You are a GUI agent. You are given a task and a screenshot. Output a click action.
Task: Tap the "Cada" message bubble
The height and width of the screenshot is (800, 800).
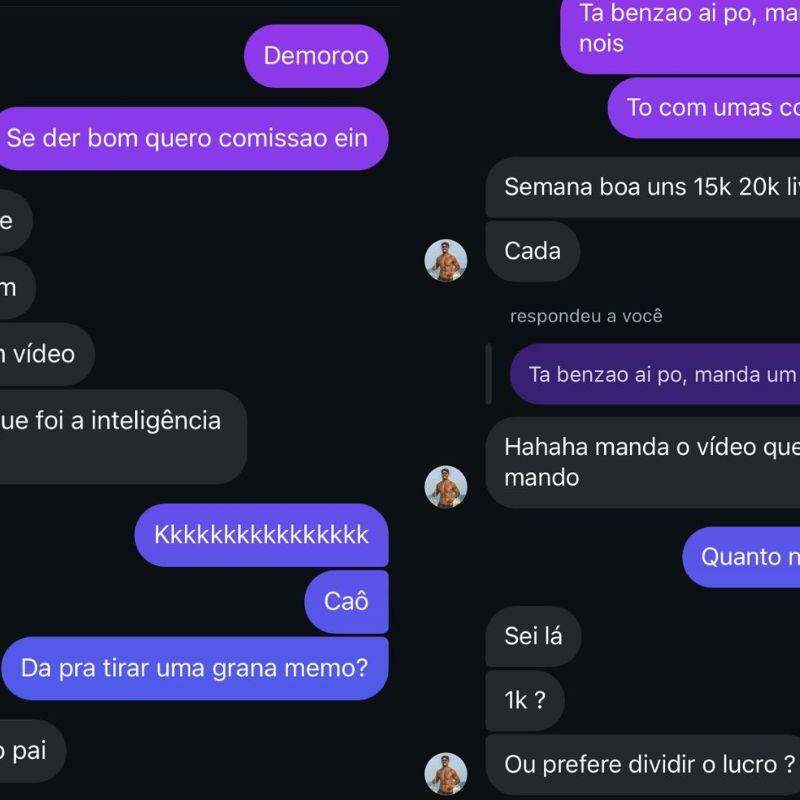click(x=533, y=251)
